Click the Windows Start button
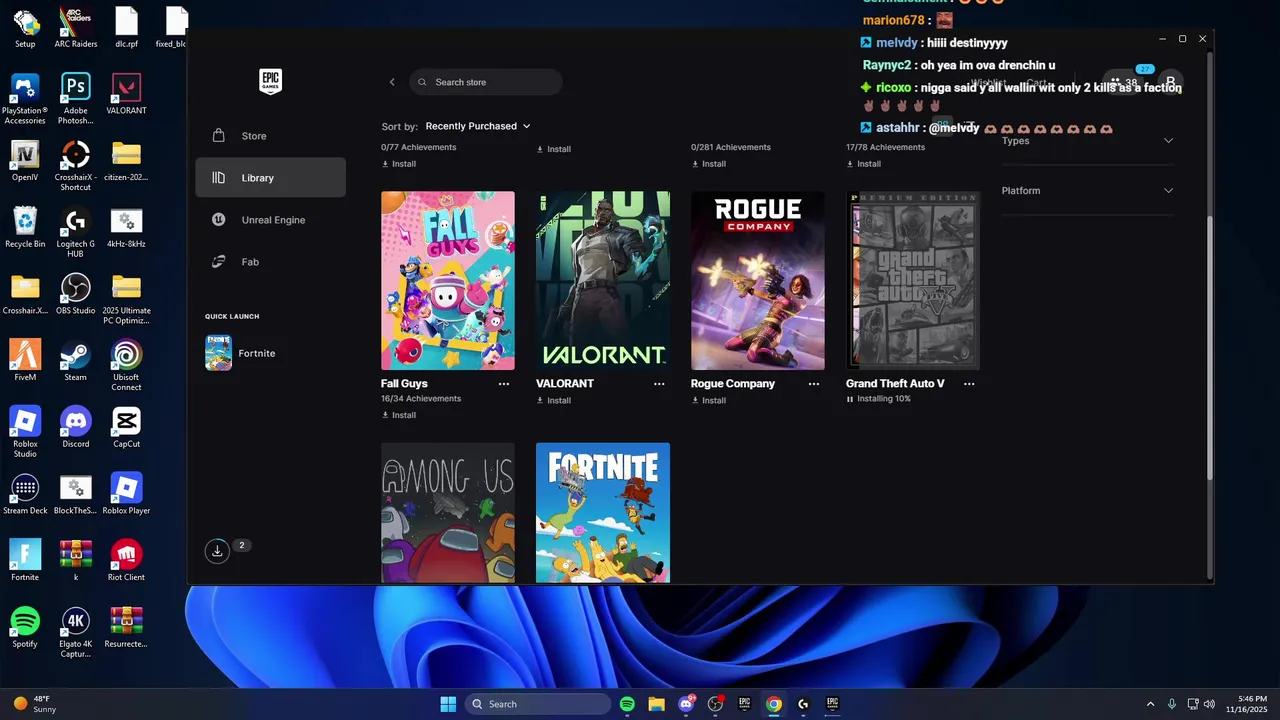The width and height of the screenshot is (1280, 720). 448,704
